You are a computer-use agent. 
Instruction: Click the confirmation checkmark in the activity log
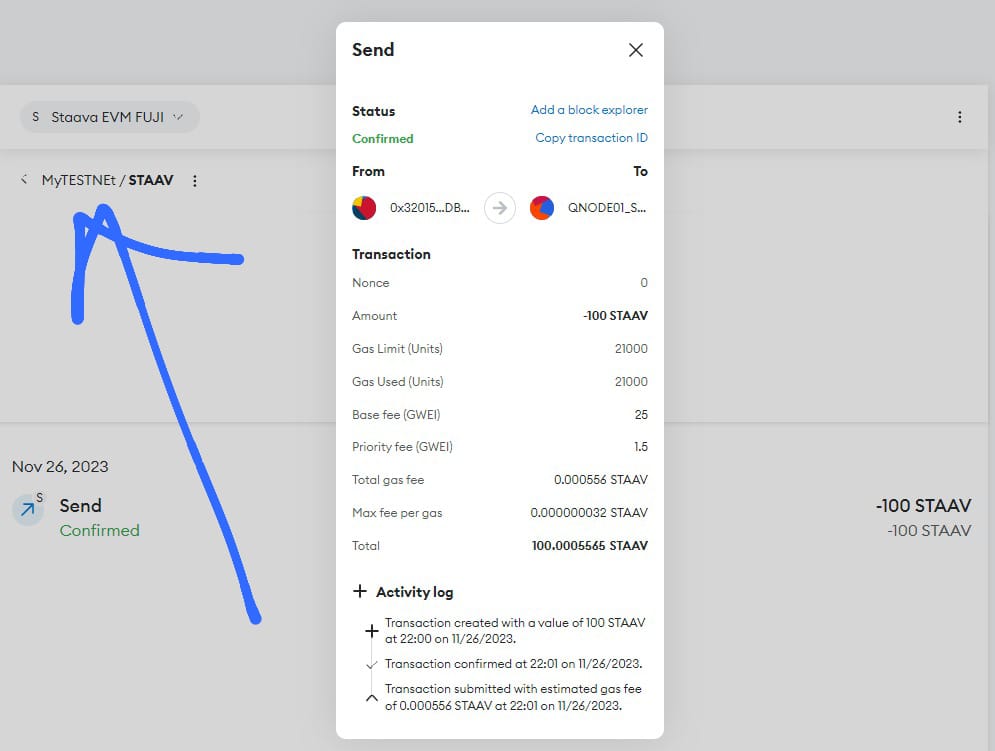[371, 663]
